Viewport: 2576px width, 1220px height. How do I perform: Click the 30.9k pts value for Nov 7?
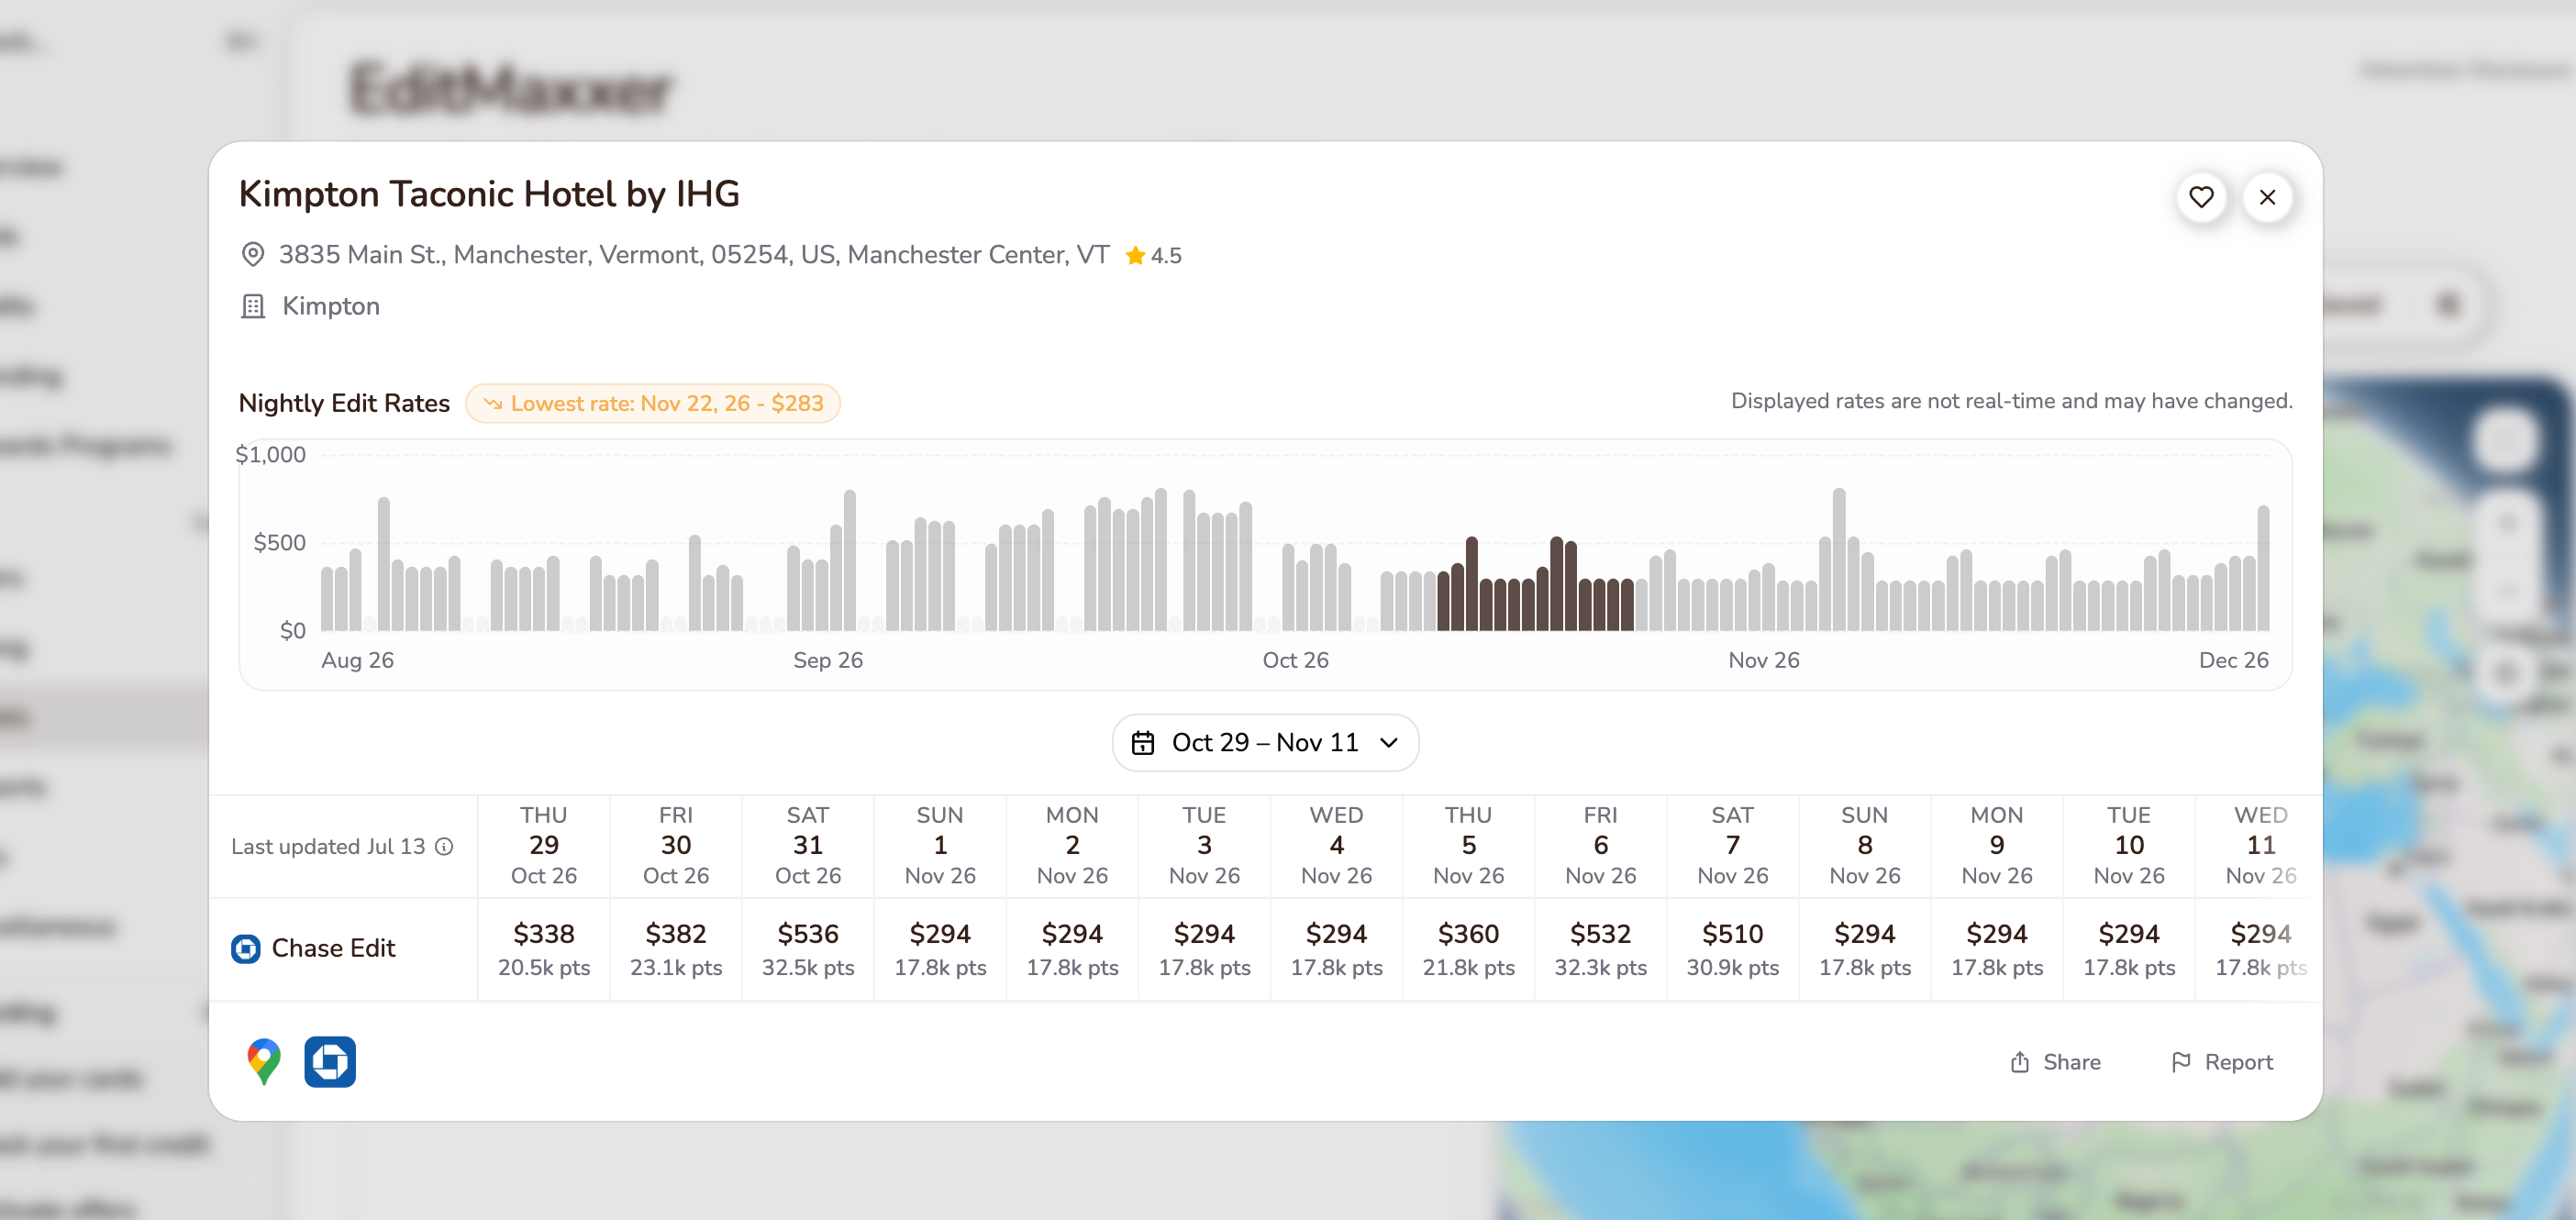[1732, 968]
